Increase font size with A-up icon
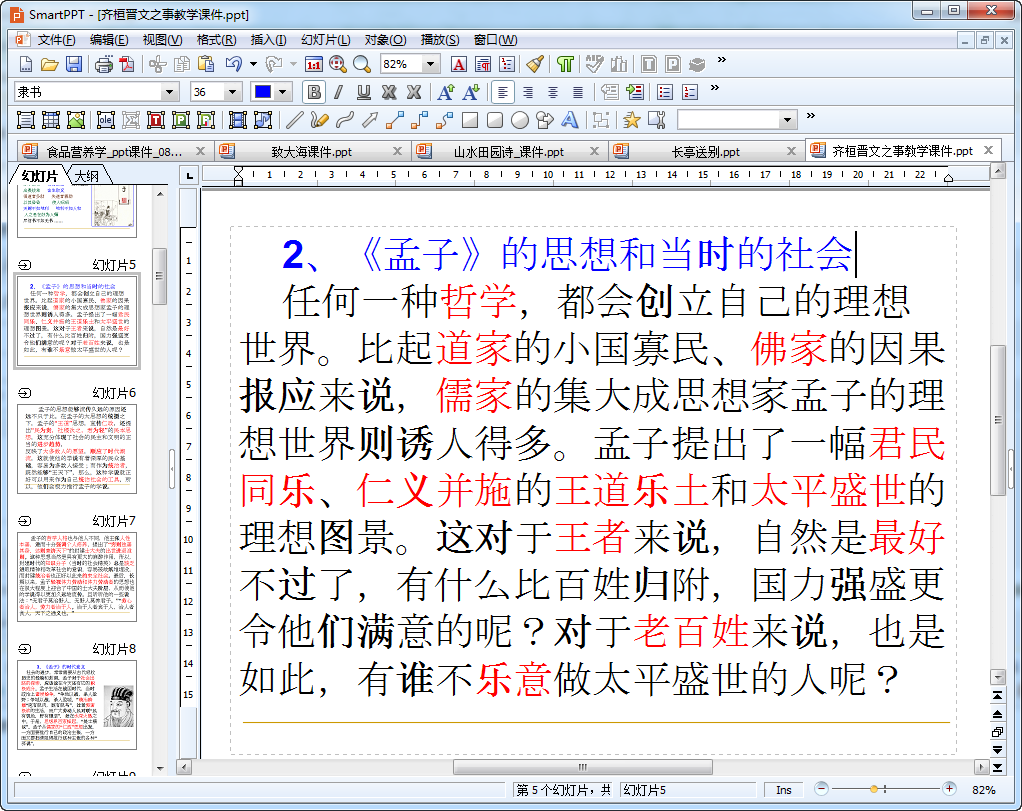The width and height of the screenshot is (1022, 811). [x=446, y=92]
